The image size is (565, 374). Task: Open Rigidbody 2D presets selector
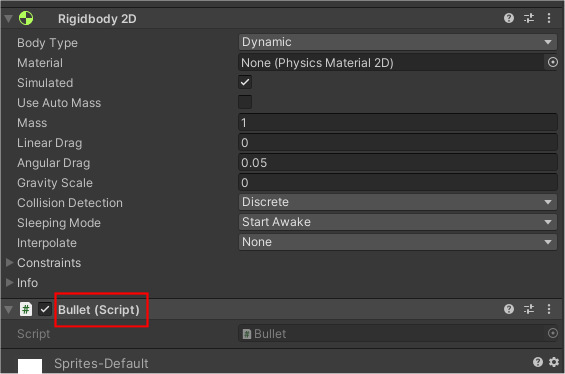coord(529,18)
